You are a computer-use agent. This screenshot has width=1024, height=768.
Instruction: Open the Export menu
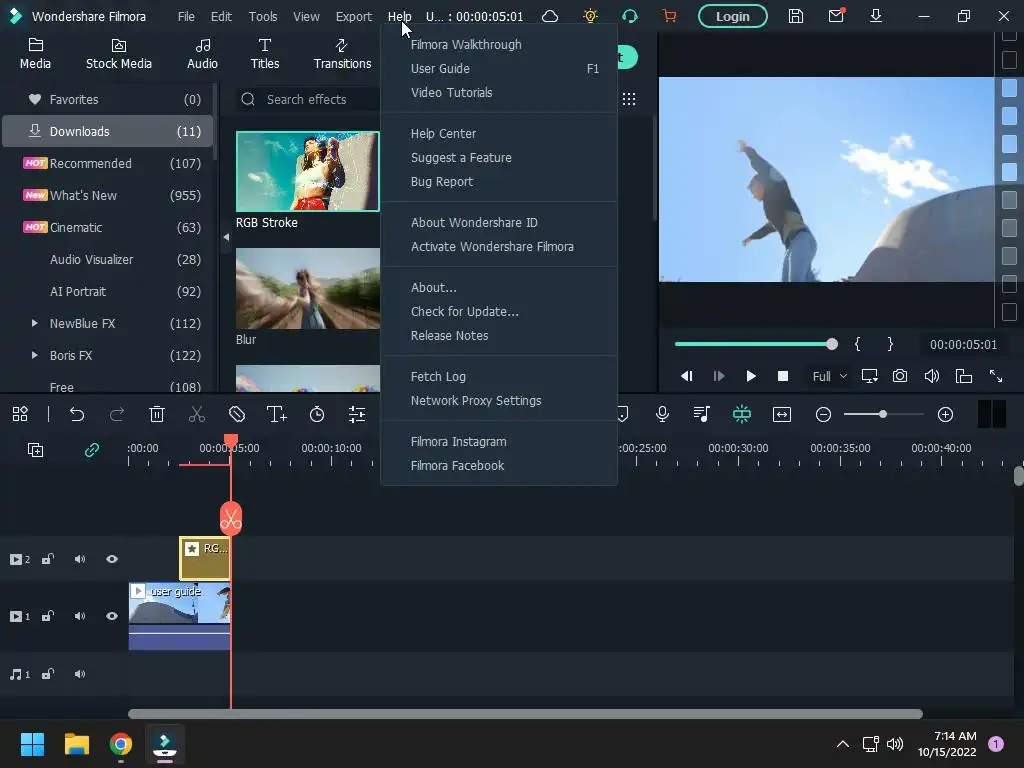(x=353, y=16)
